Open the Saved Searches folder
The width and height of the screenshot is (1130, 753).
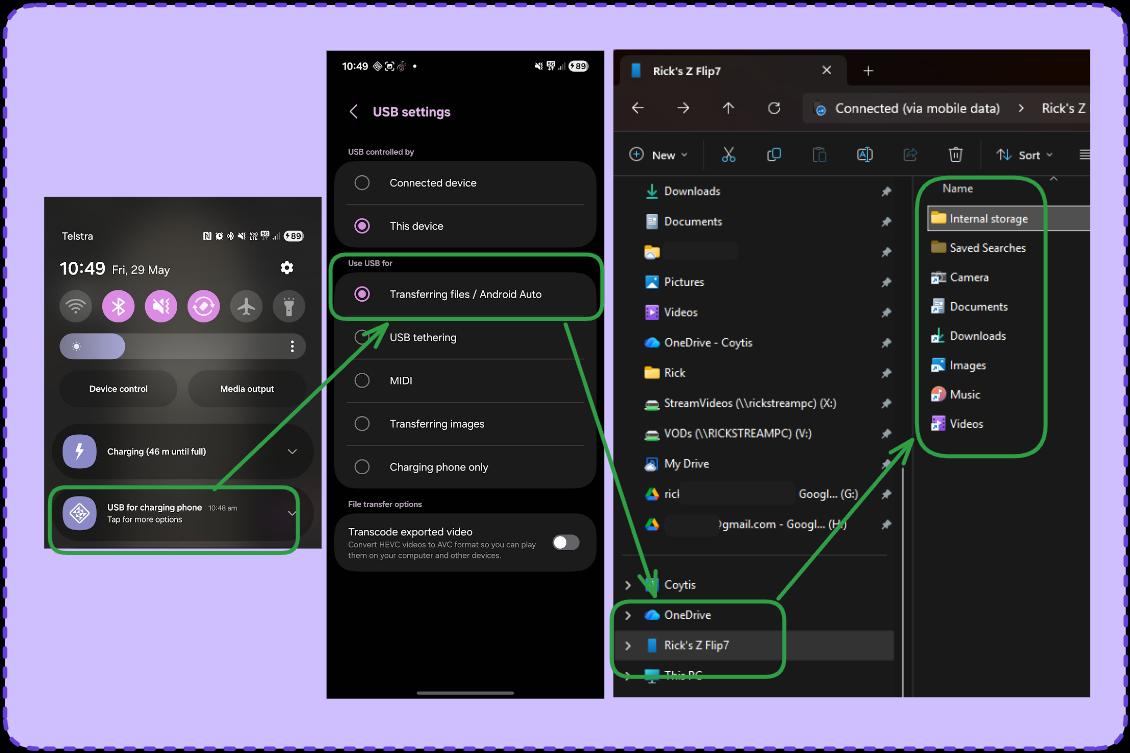click(x=987, y=248)
